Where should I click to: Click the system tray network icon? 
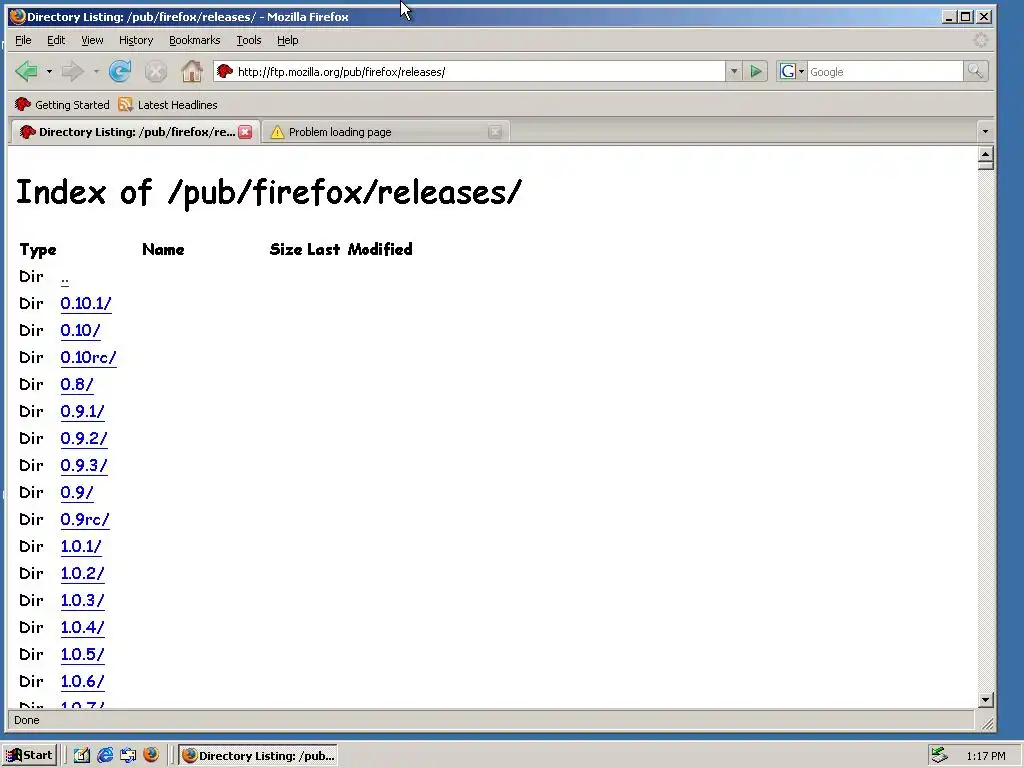coord(939,756)
